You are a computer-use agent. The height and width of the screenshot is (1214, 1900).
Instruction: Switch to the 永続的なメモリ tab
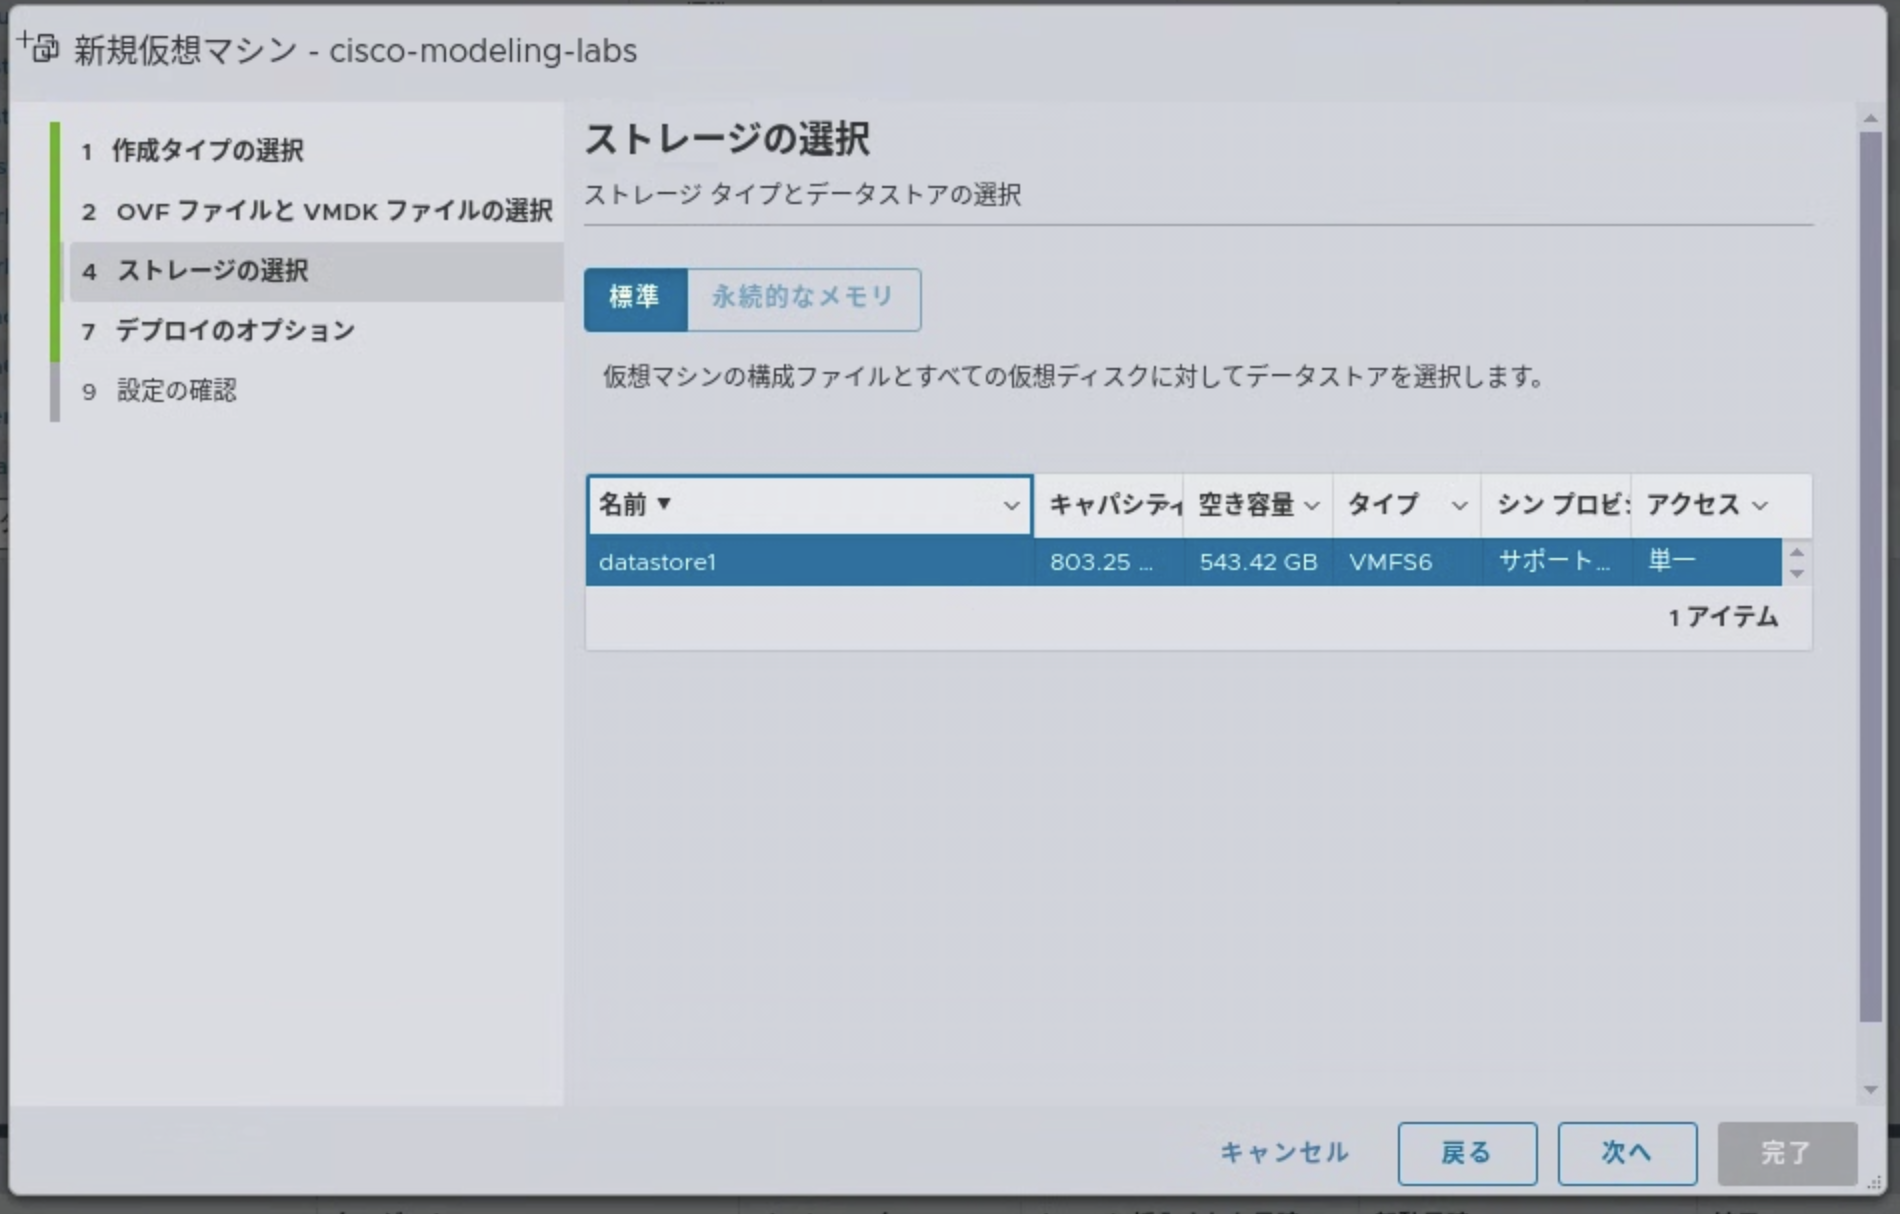coord(803,299)
